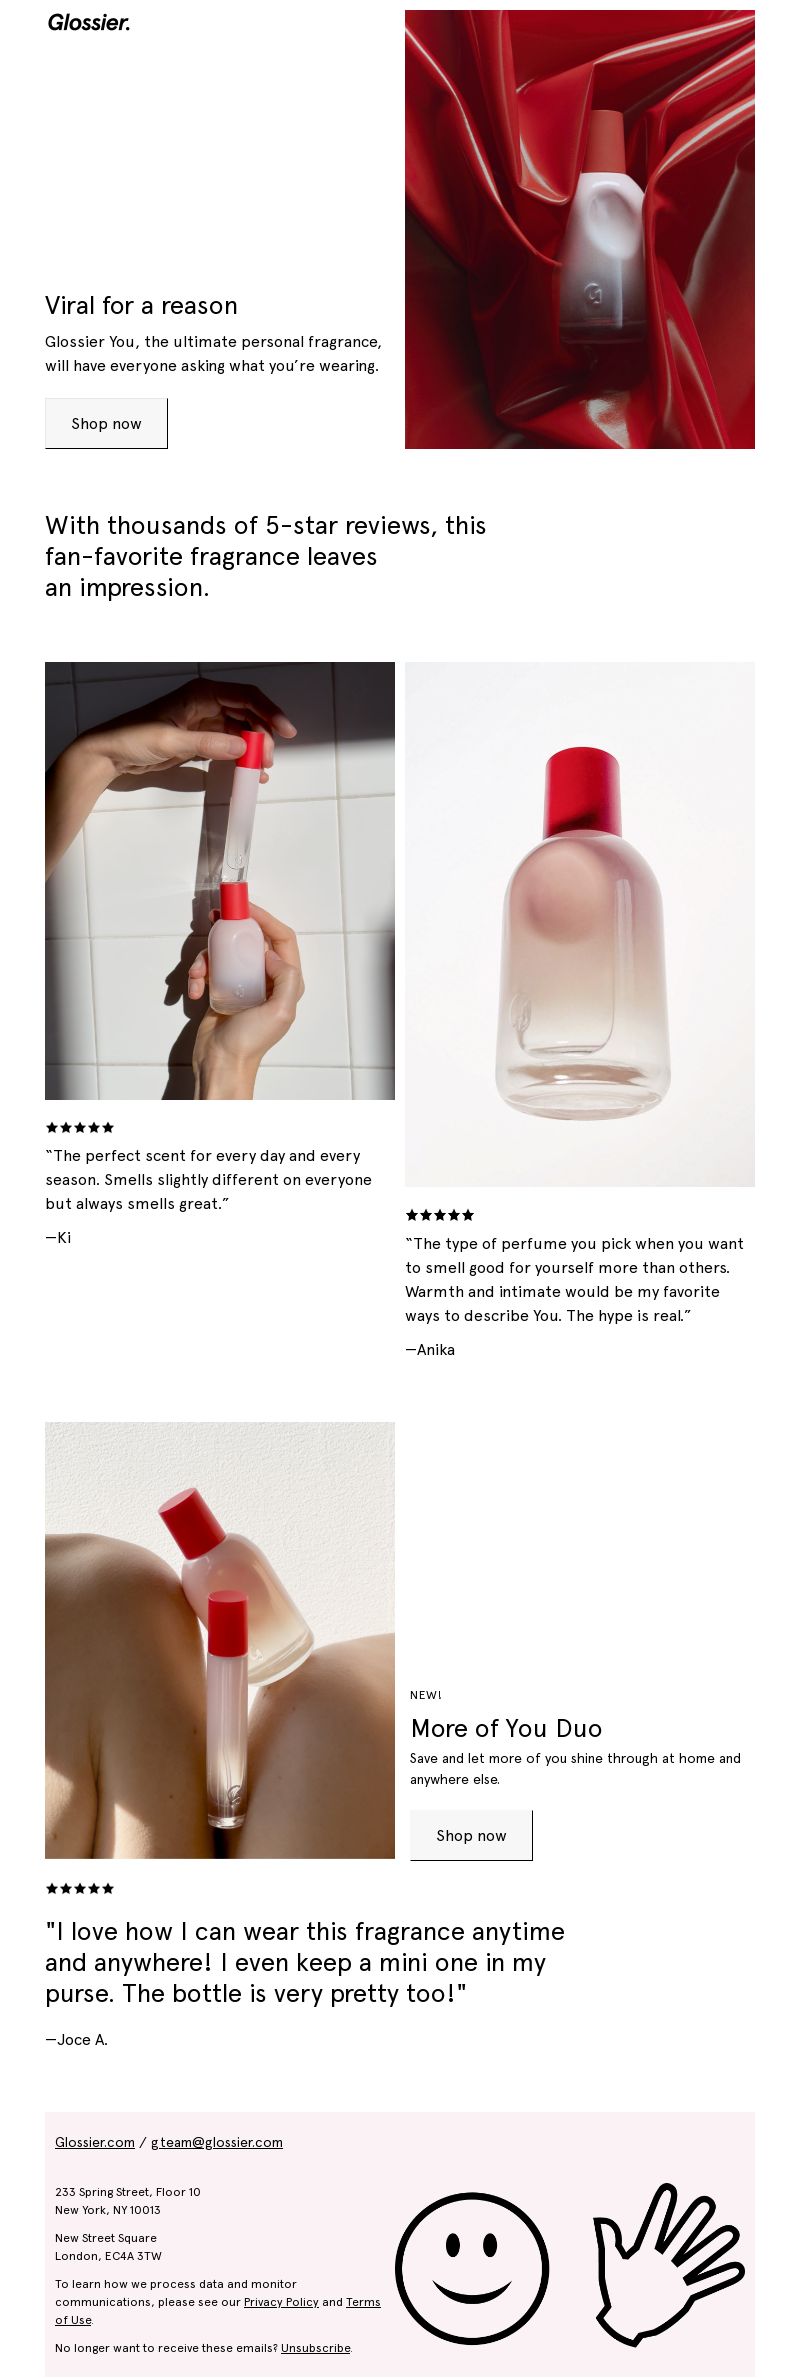
Task: Click the Viral for a reason headline
Action: 141,305
